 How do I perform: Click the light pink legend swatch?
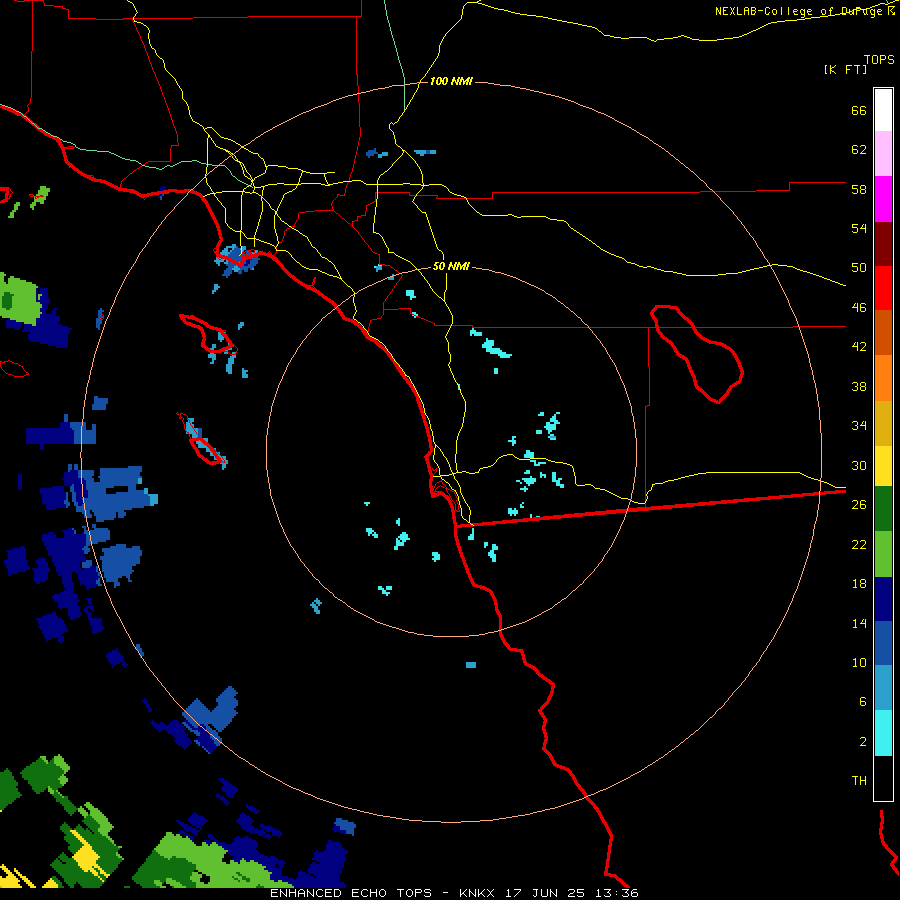[x=883, y=154]
